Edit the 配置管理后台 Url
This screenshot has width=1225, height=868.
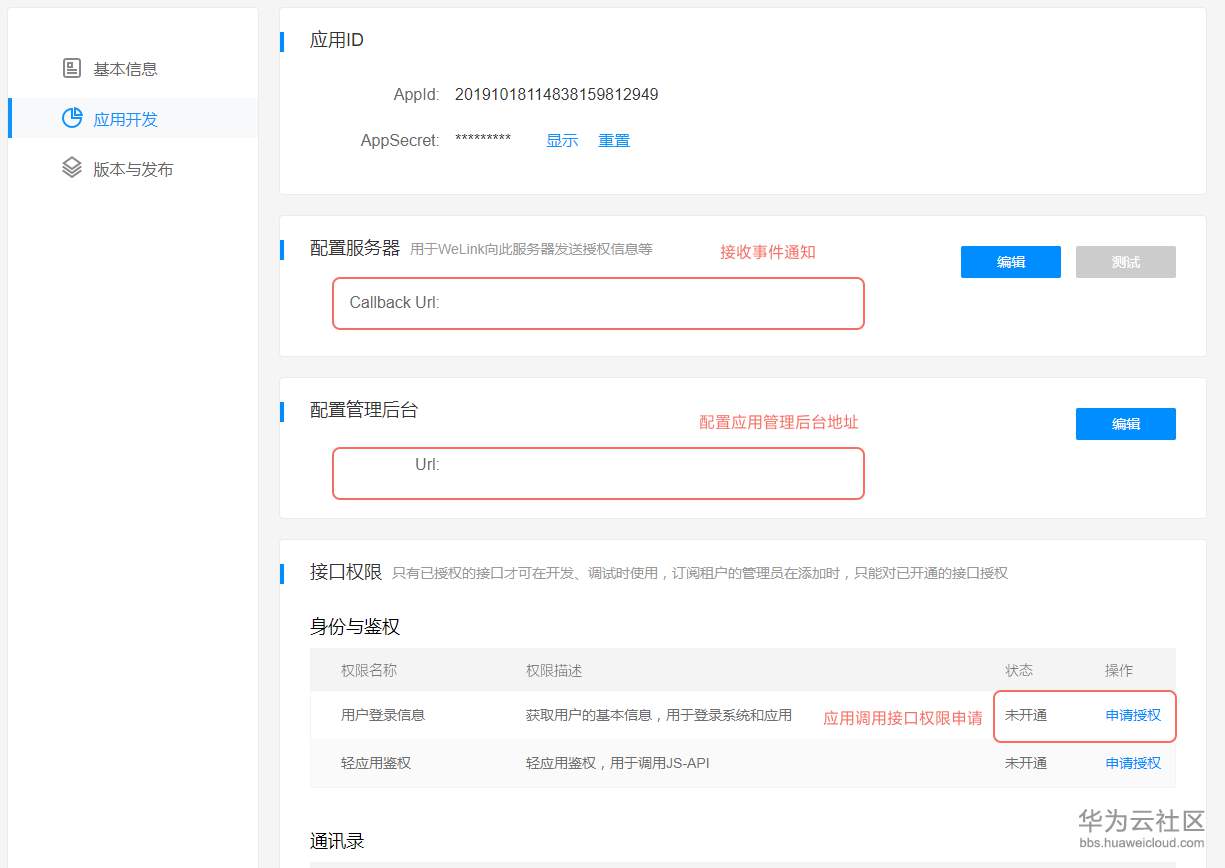1125,424
